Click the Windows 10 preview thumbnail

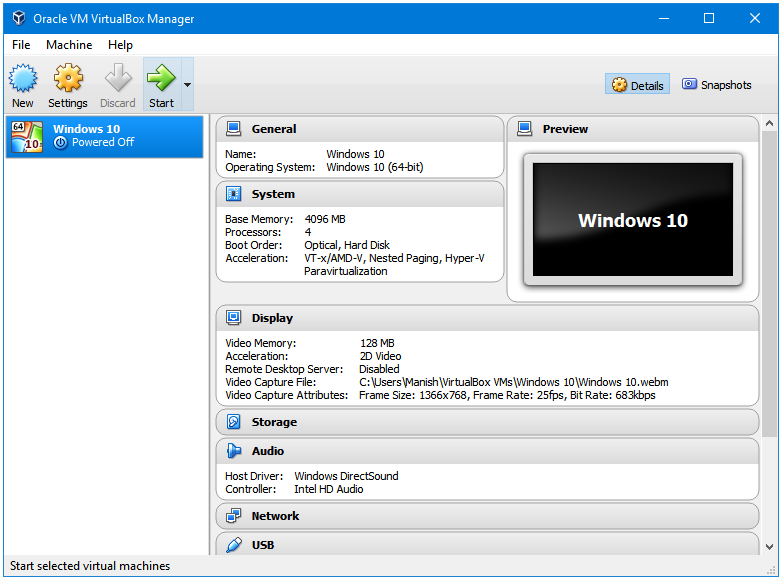click(x=633, y=220)
